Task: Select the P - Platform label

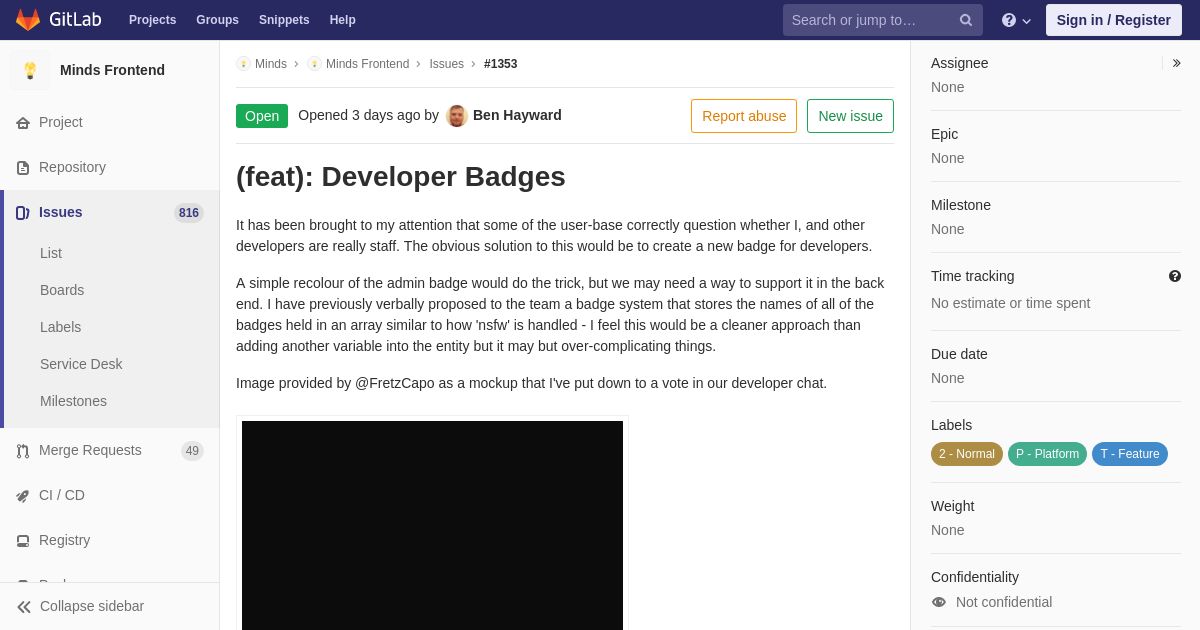Action: (1047, 454)
